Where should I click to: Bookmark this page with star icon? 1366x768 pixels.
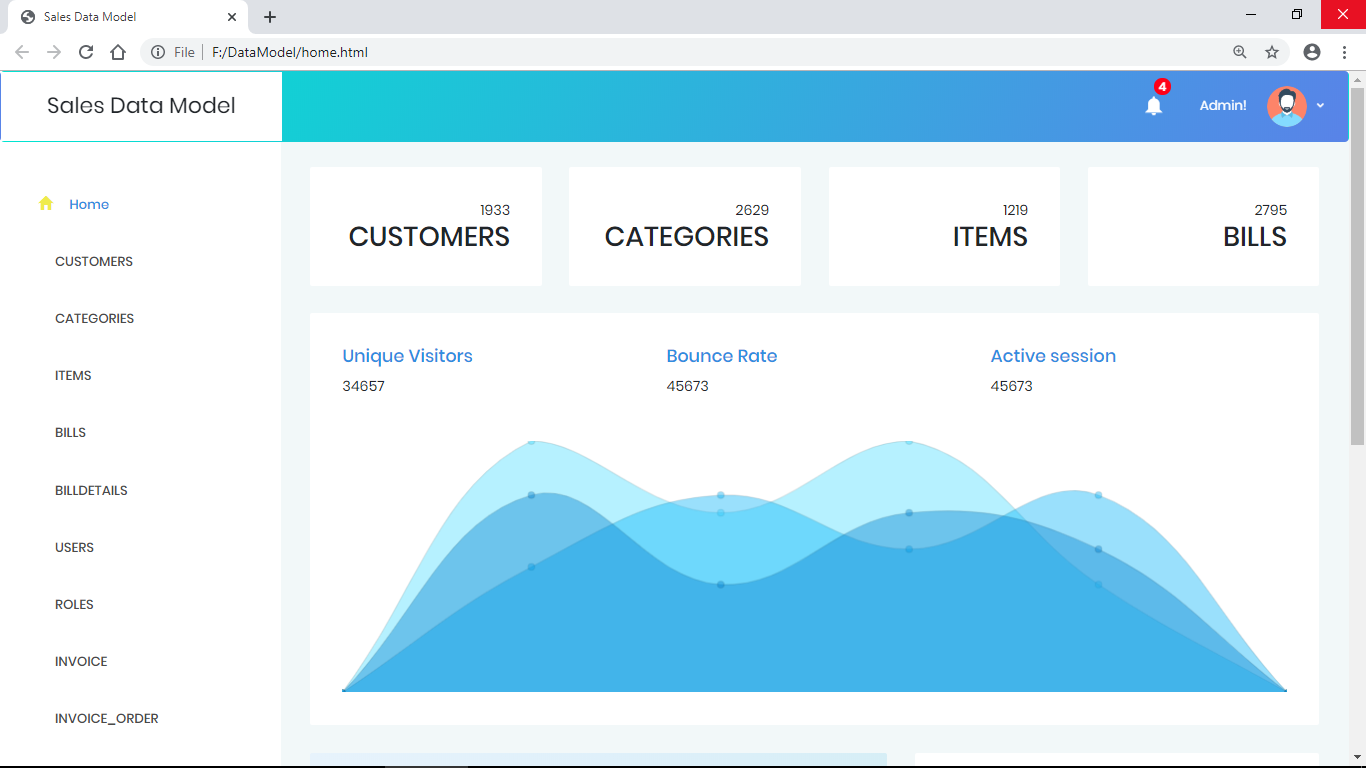(1272, 52)
